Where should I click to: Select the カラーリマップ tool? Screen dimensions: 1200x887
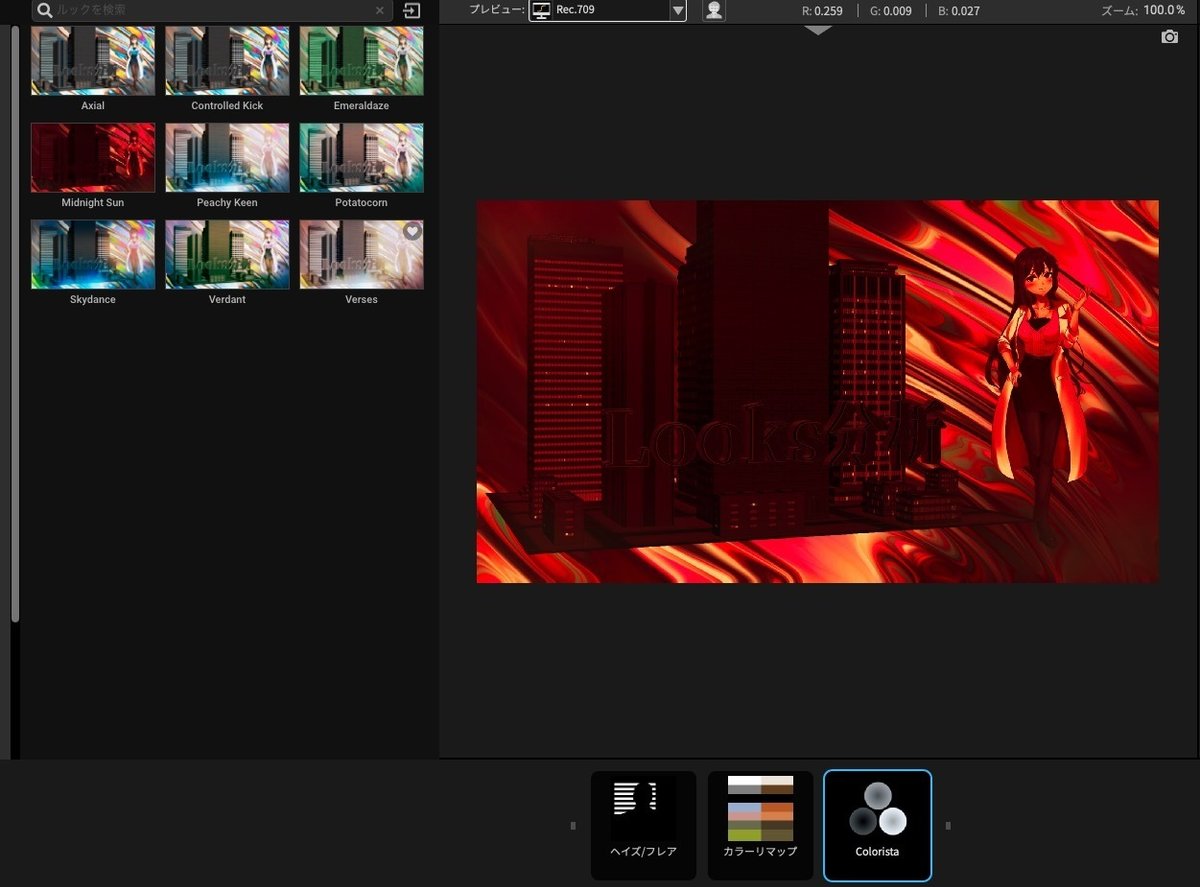(x=761, y=826)
